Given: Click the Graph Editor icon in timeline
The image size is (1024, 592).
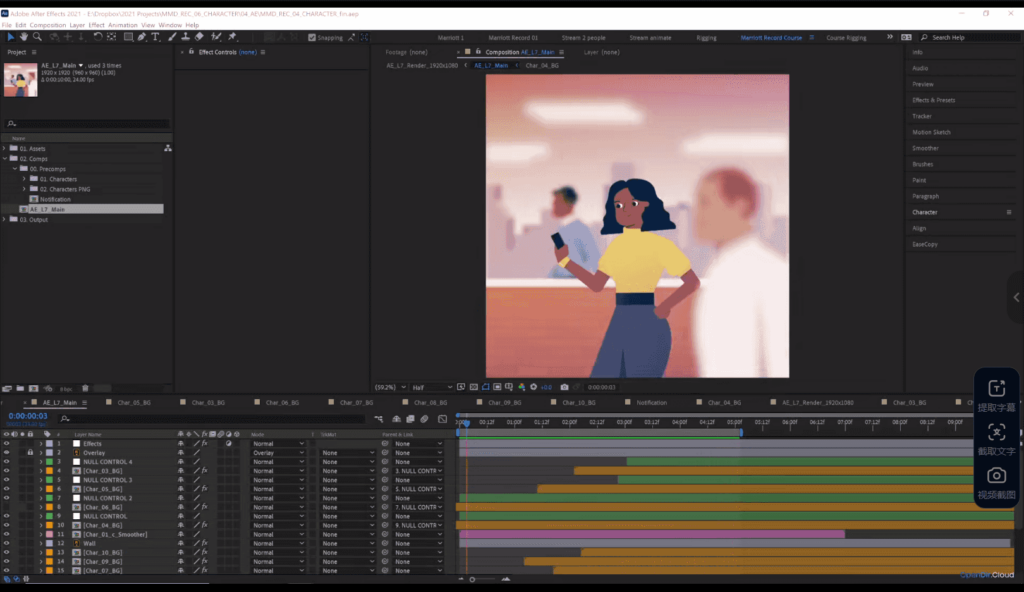Looking at the screenshot, I should point(442,419).
